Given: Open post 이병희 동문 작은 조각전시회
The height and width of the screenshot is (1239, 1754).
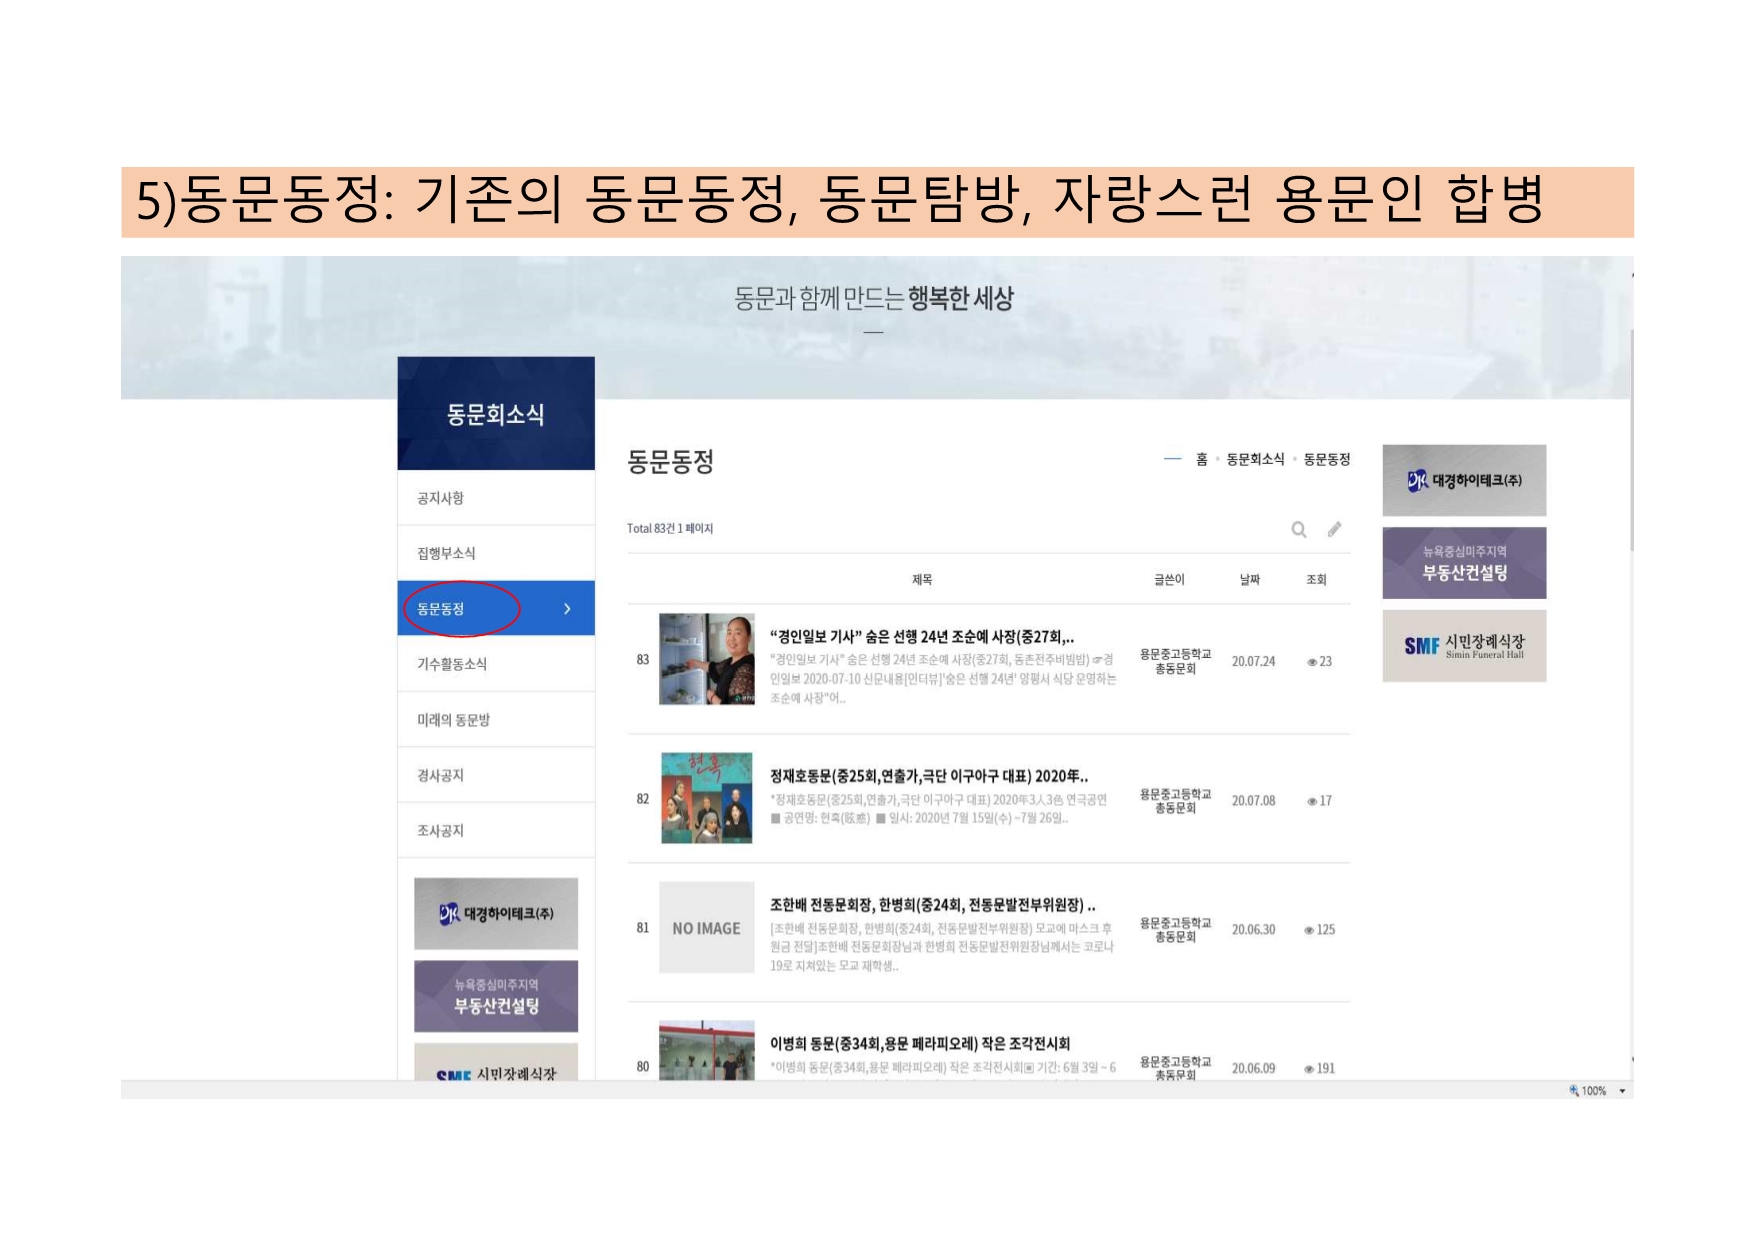Looking at the screenshot, I should pyautogui.click(x=919, y=1043).
